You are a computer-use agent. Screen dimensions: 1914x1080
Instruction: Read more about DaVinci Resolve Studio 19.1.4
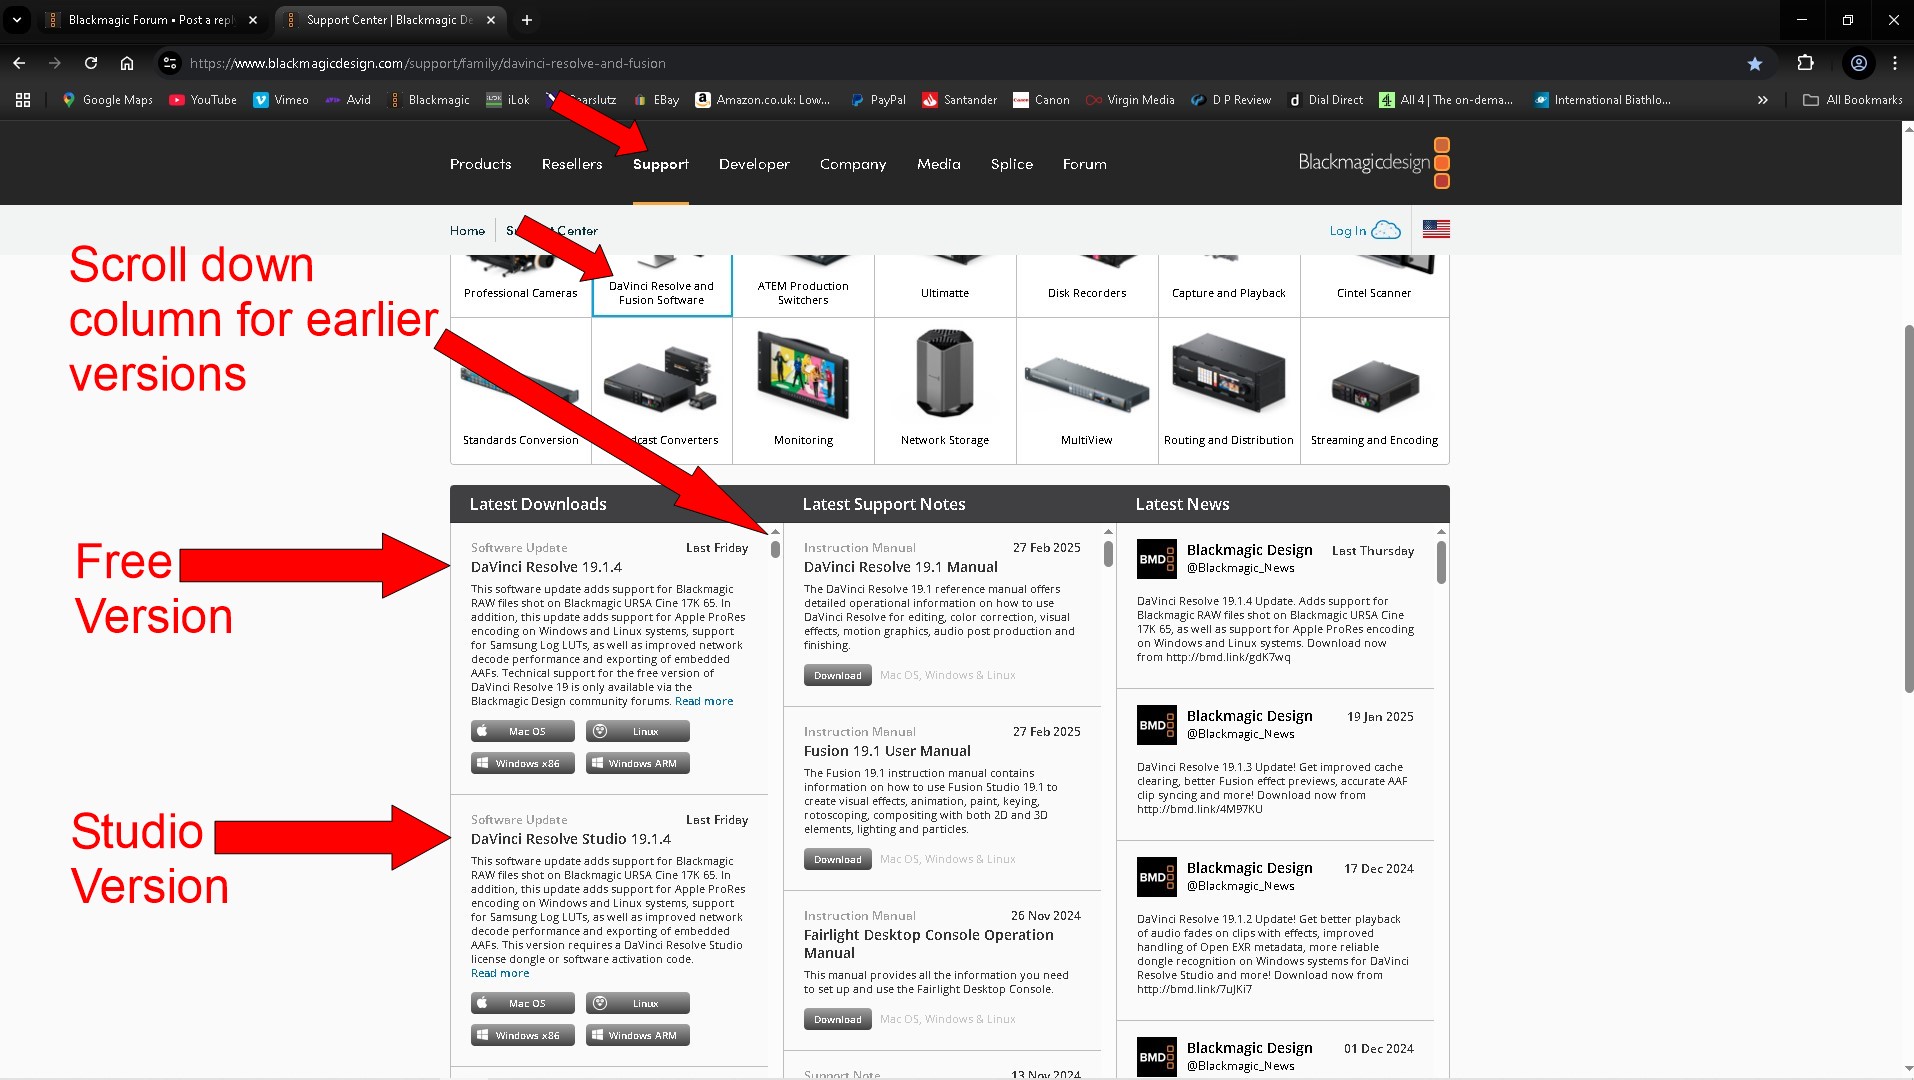(x=500, y=973)
